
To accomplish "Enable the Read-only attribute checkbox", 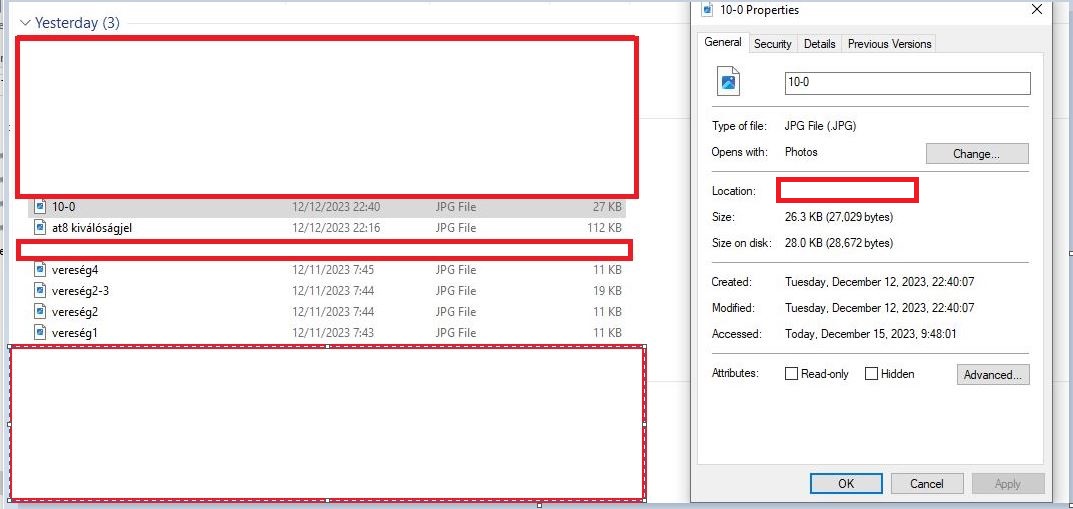I will (791, 374).
